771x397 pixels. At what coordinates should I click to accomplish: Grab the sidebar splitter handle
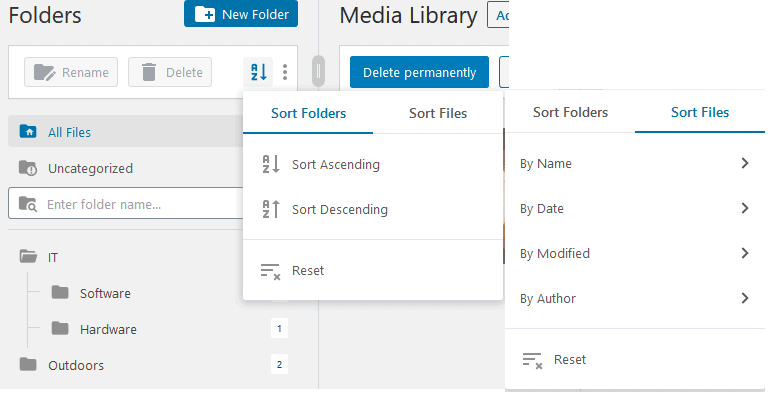coord(318,72)
